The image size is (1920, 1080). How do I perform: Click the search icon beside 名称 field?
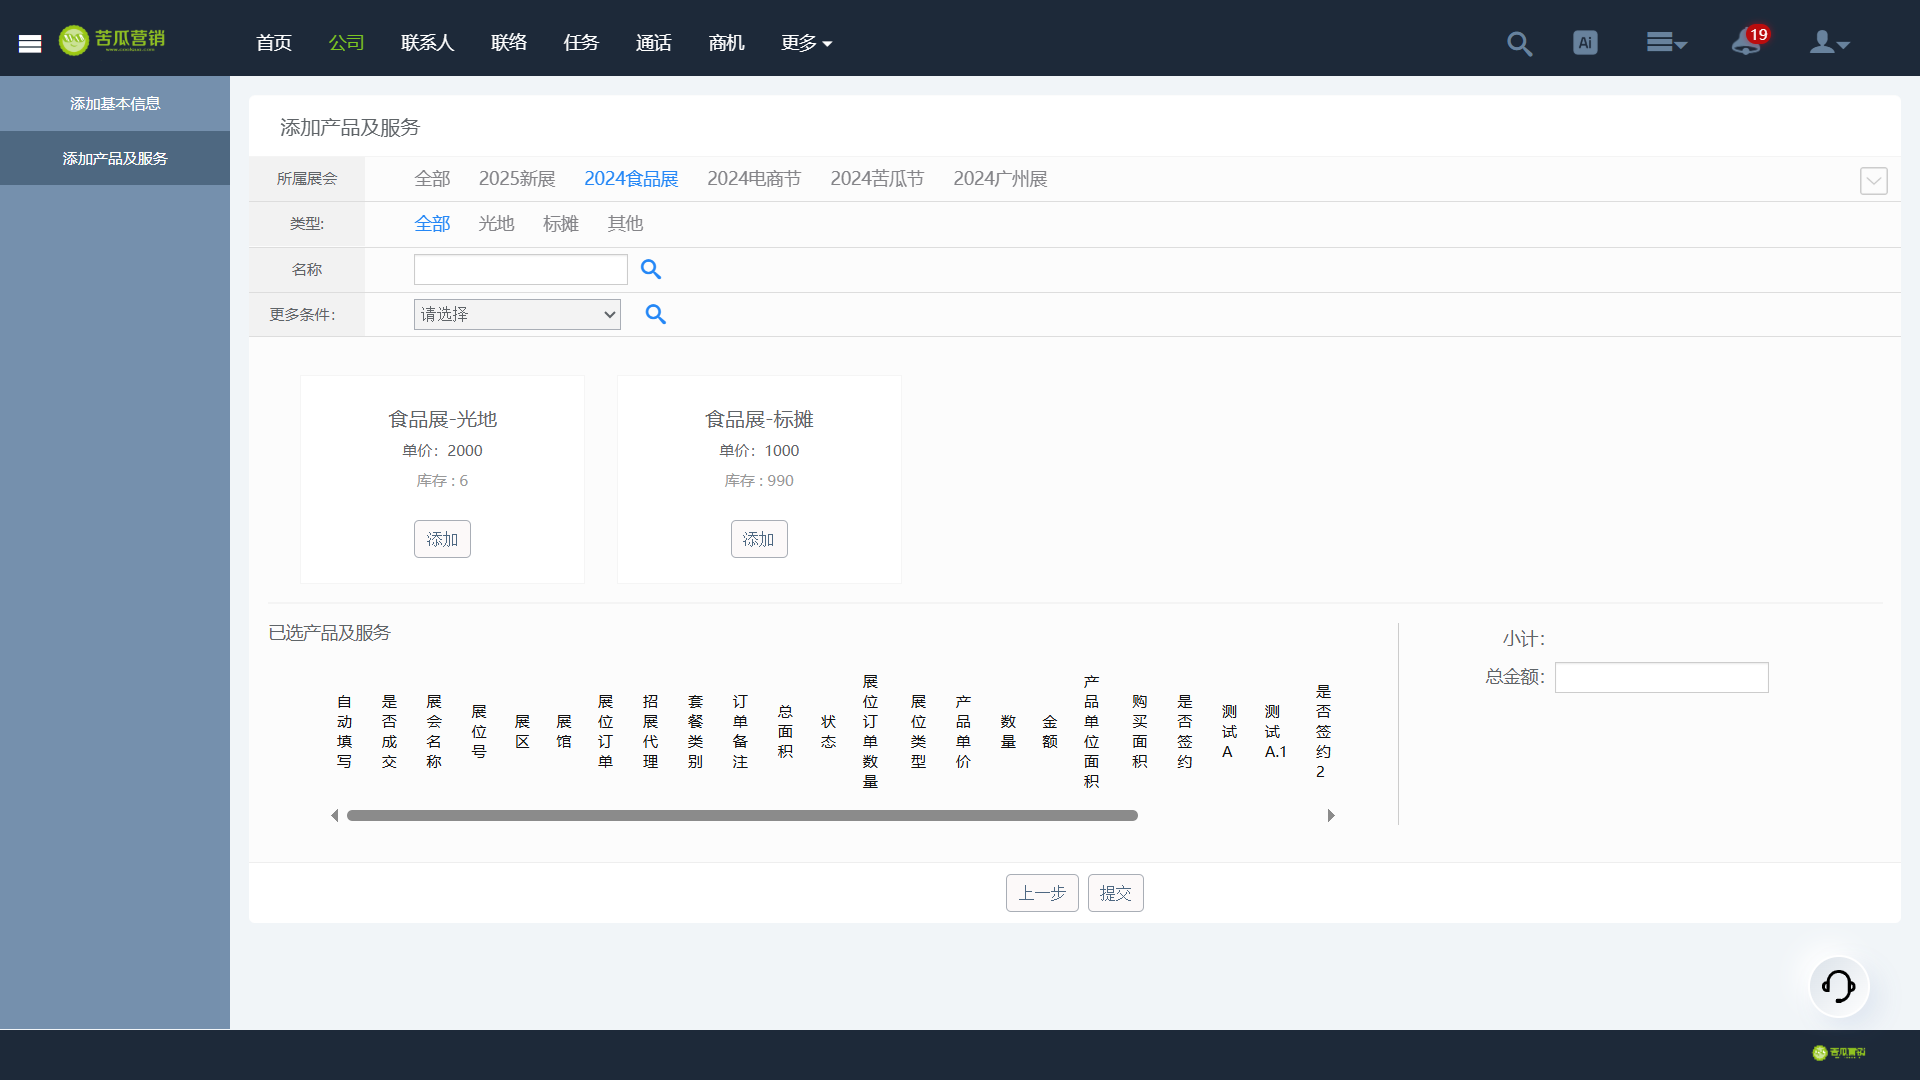click(651, 269)
